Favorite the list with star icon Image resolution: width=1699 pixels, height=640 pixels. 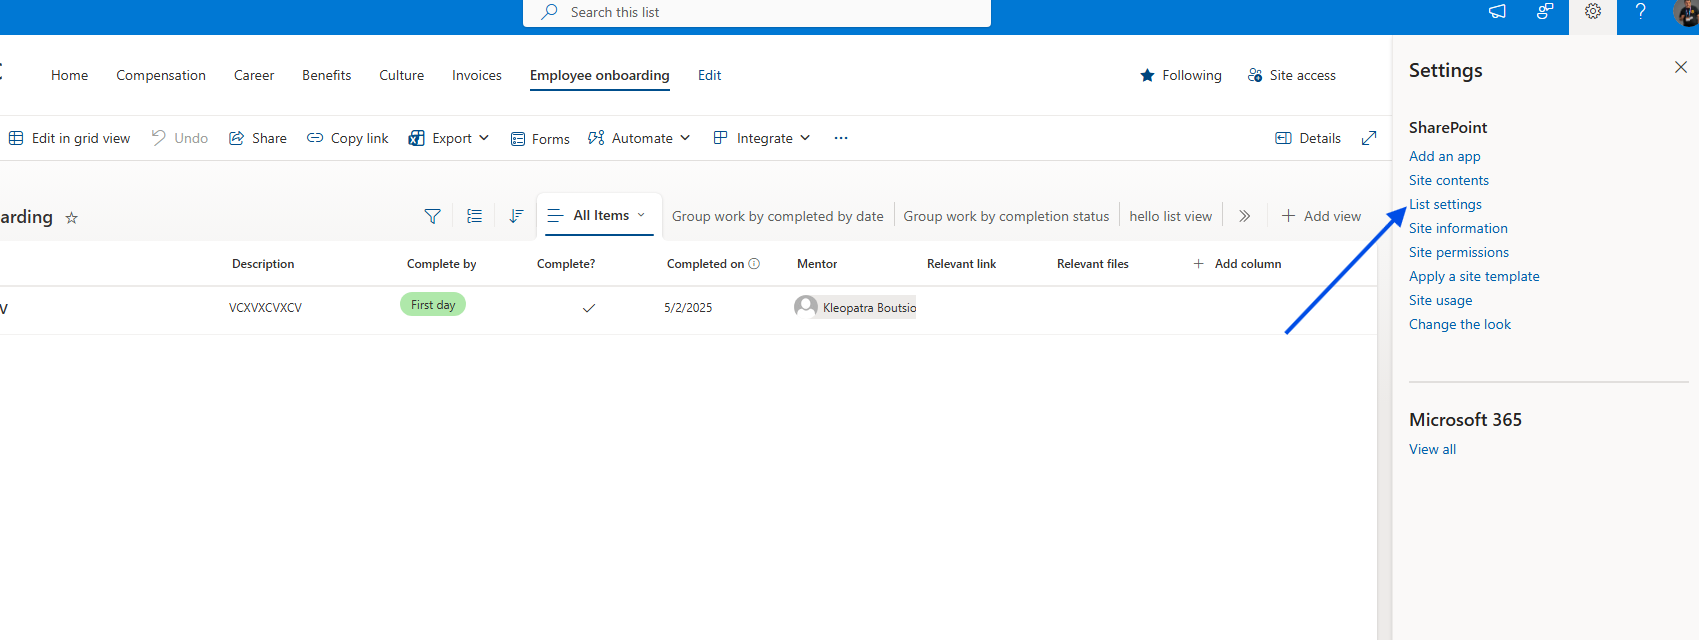coord(72,218)
